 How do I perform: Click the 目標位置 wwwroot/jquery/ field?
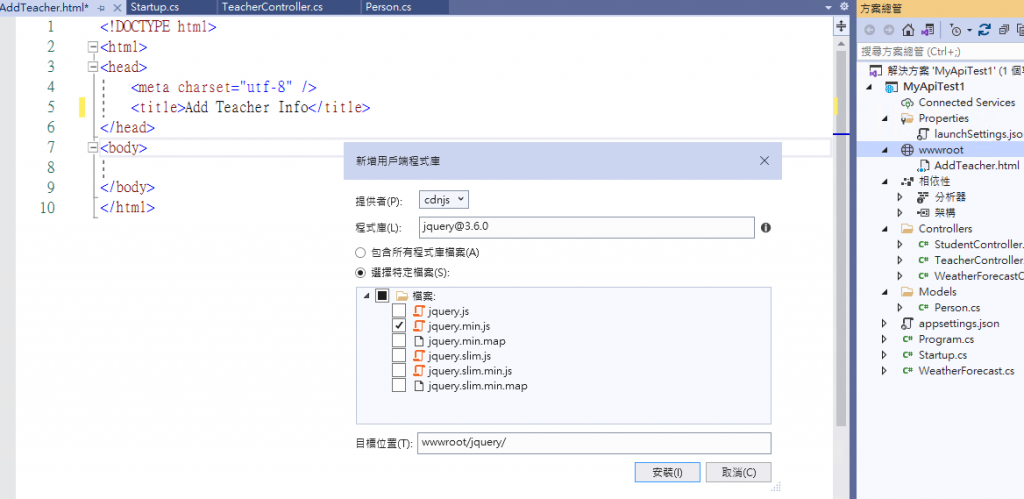tap(594, 443)
